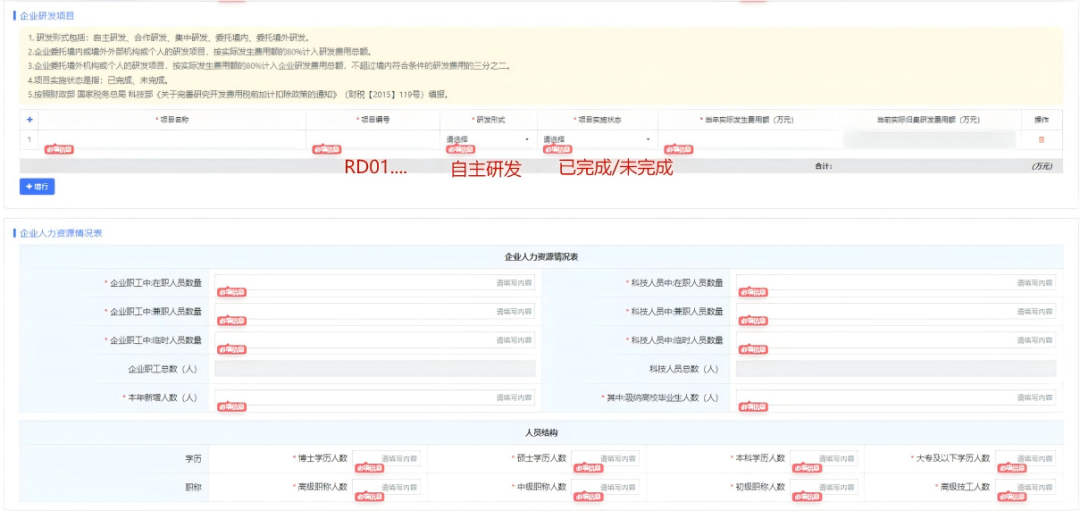
Task: Focus the 当年实际发生费用额 input field
Action: click(747, 139)
